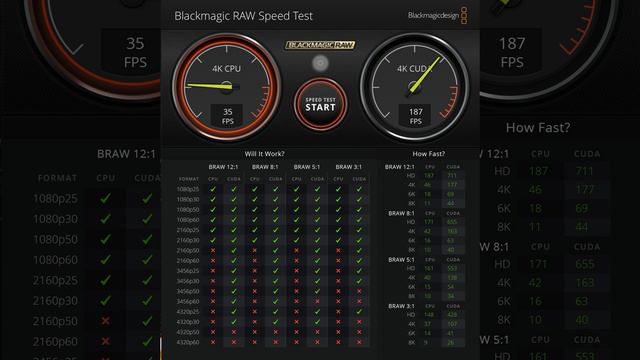Click BRAW 12:1 4K CUDA value 177
Viewport: 640px width, 360px height.
coord(452,185)
